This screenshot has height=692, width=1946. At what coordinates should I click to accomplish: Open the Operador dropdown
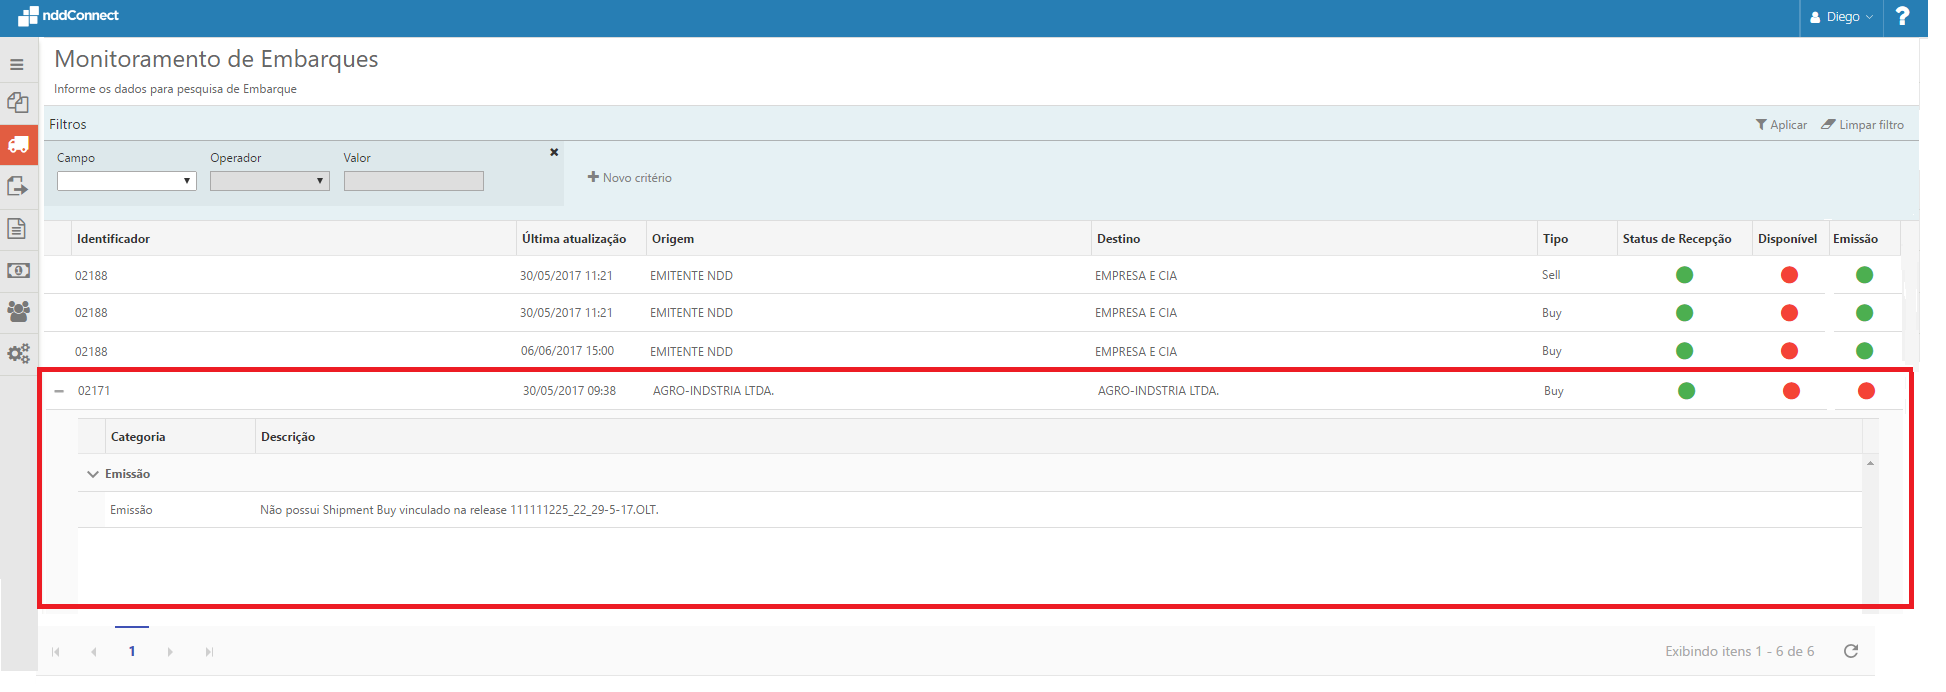click(x=269, y=181)
